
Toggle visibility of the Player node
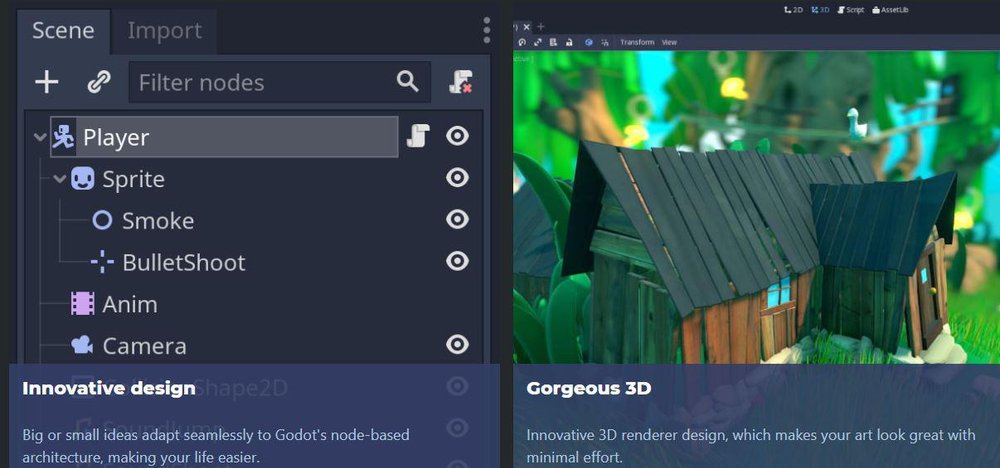pos(457,136)
